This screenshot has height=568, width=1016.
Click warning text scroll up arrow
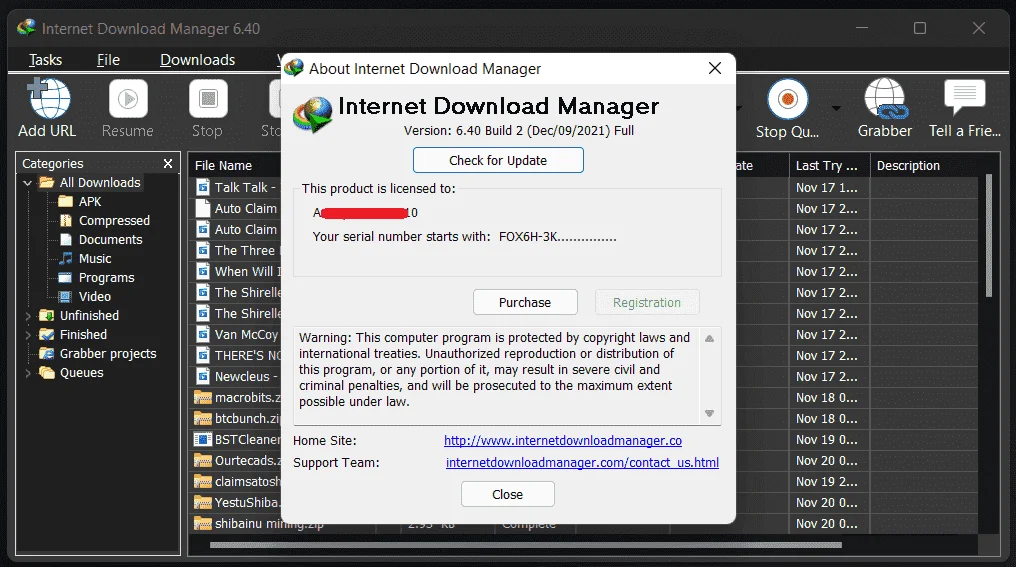(710, 339)
